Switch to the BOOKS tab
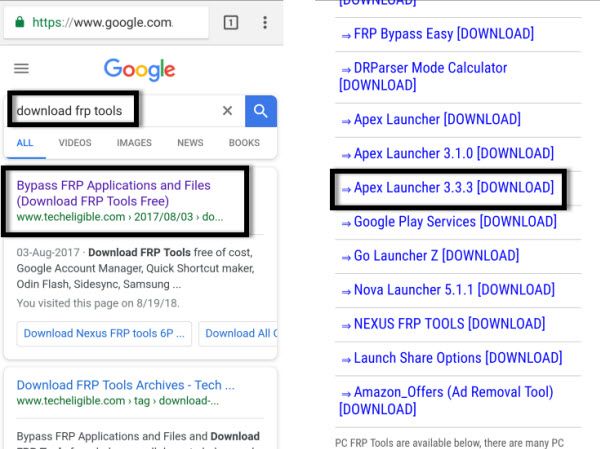The width and height of the screenshot is (600, 449). point(244,143)
